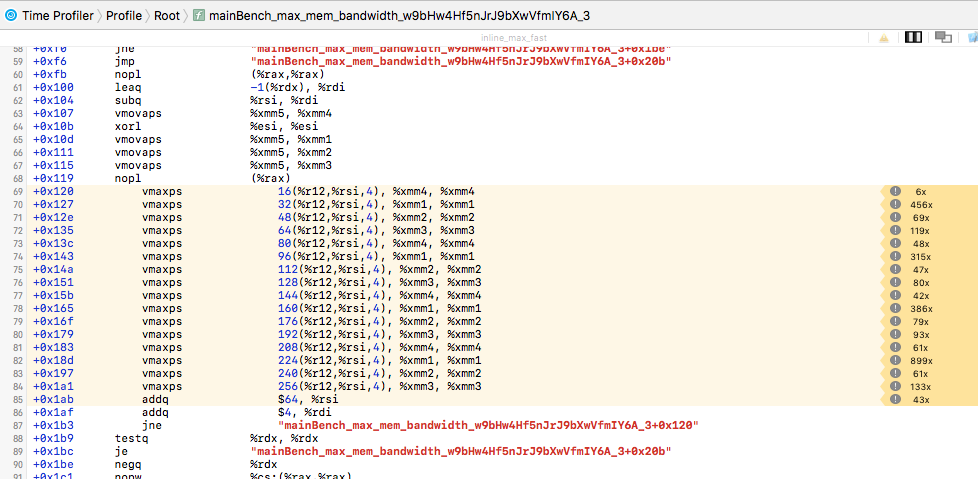Click the alert icon on the 899x row
Viewport: 978px width, 479px height.
895,360
